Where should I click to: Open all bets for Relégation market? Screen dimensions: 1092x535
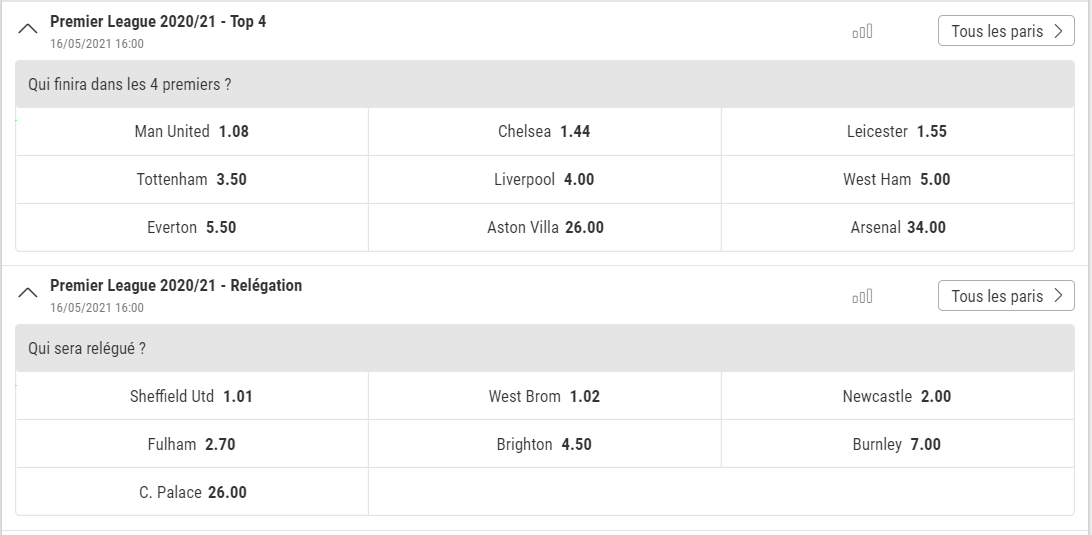pos(1006,297)
